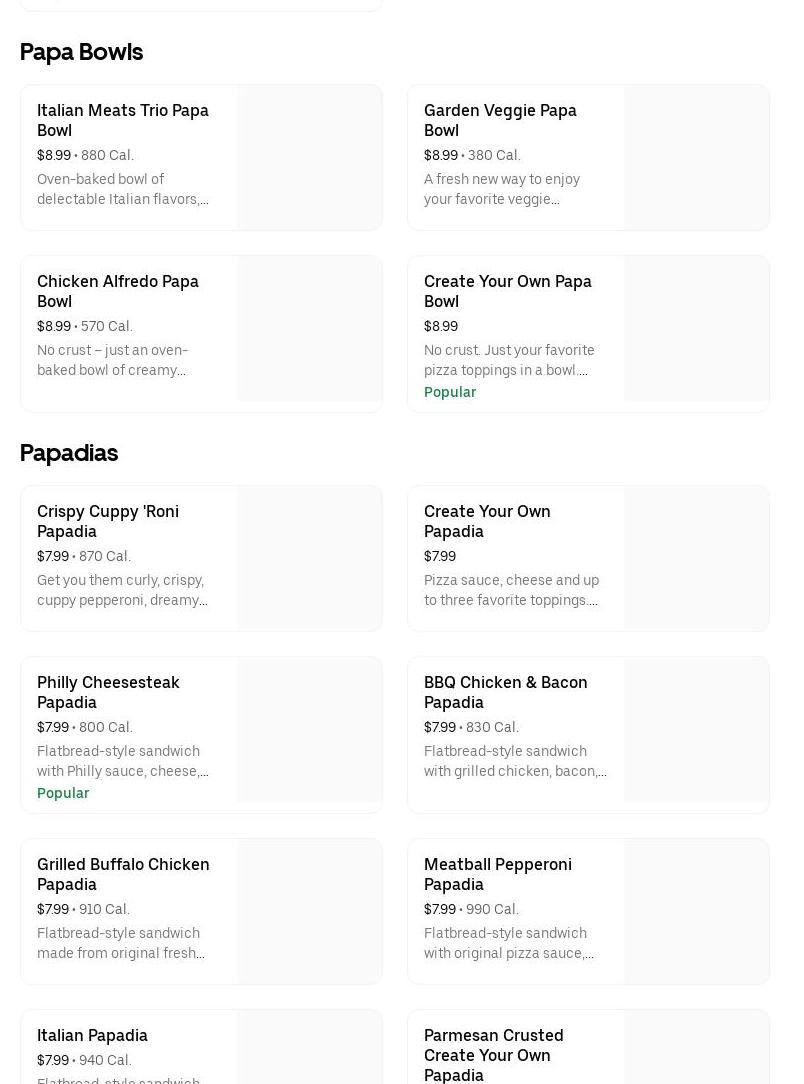The image size is (804, 1084).
Task: Click the Italian Papadia title
Action: 92,1035
